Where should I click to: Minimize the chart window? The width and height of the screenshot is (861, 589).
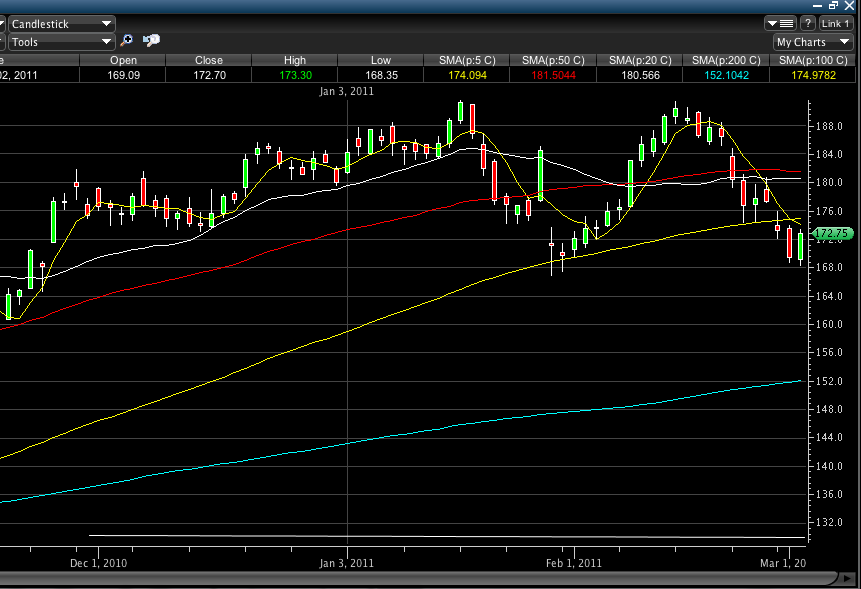818,5
